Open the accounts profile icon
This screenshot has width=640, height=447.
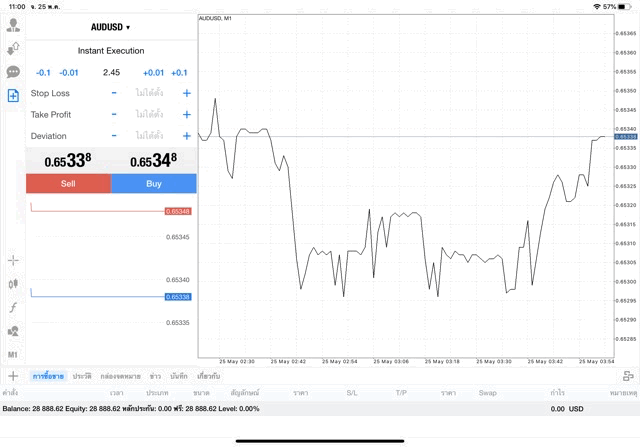tap(13, 25)
